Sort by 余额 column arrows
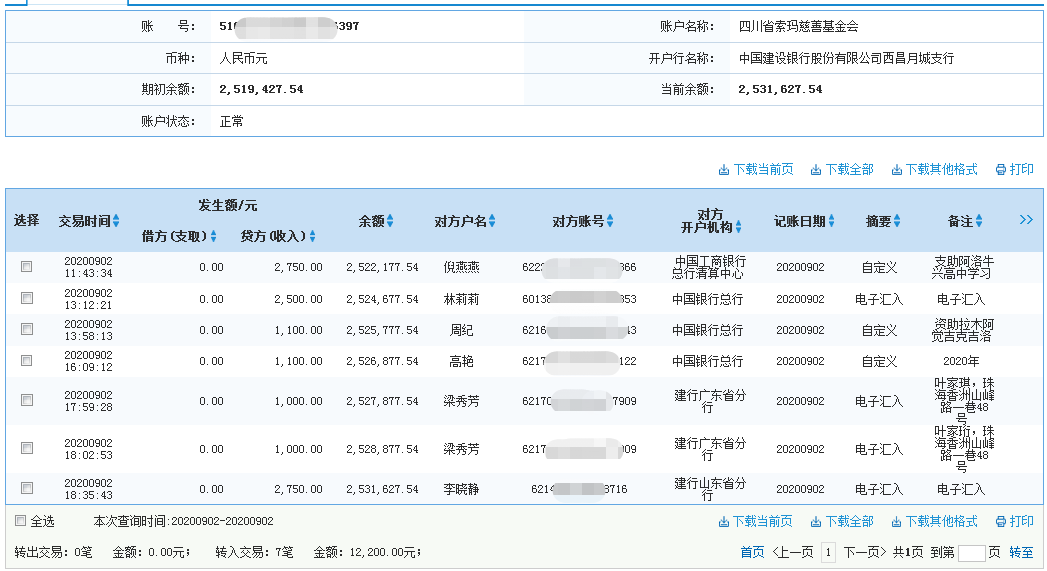The image size is (1047, 571). [390, 220]
